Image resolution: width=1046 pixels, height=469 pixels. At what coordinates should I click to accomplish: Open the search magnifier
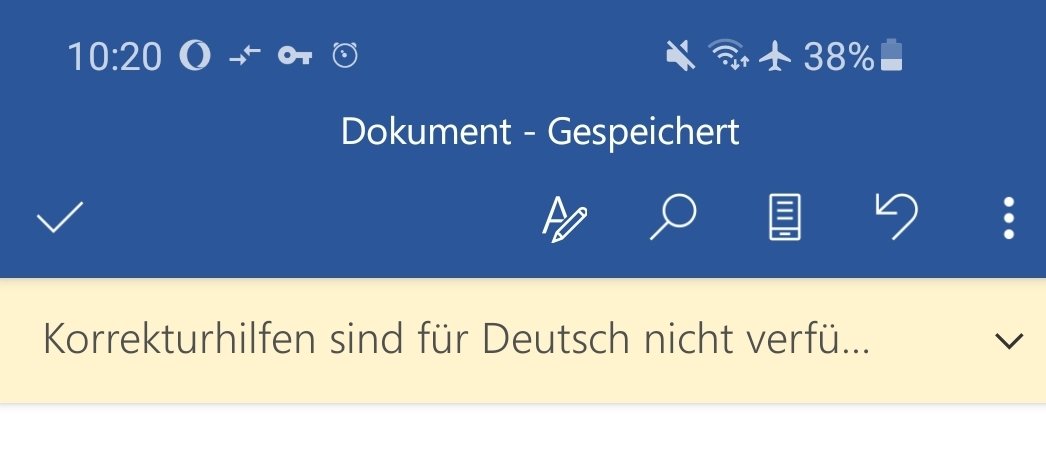673,217
